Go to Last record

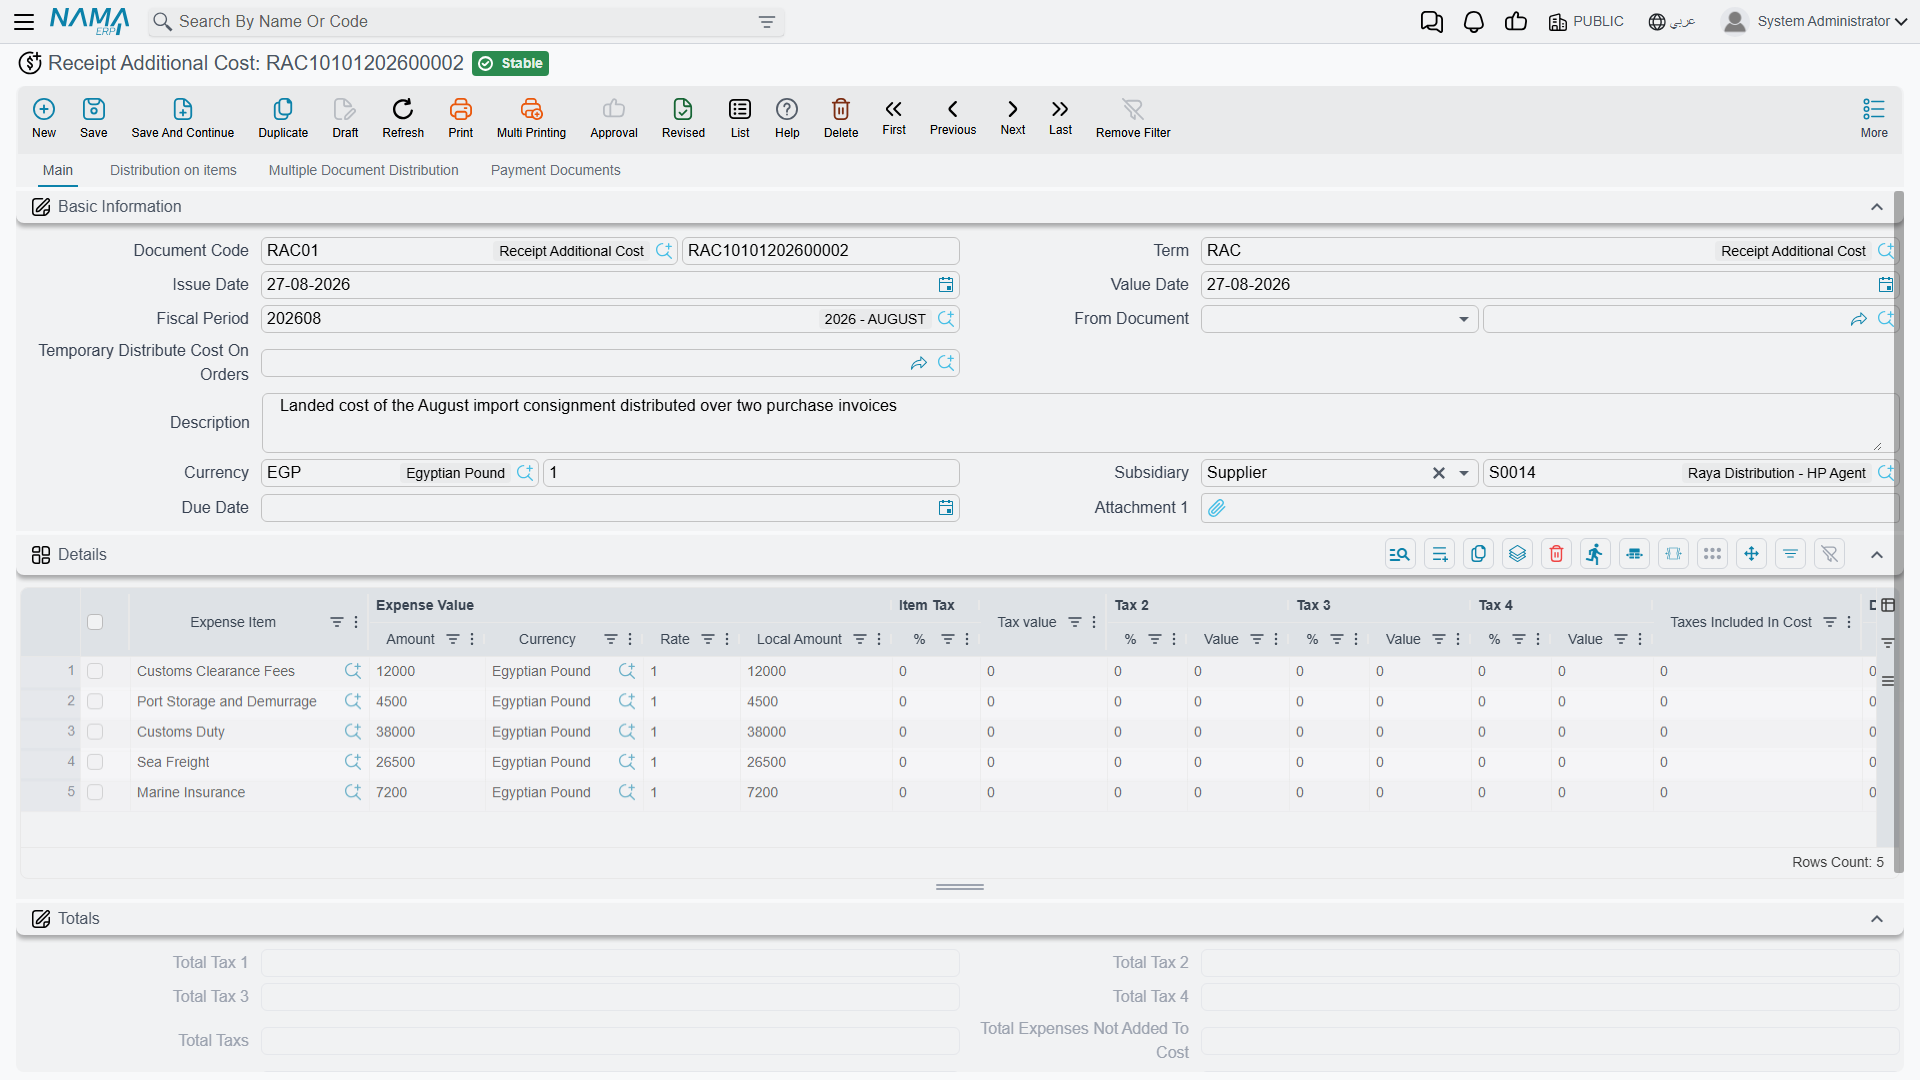(1060, 117)
